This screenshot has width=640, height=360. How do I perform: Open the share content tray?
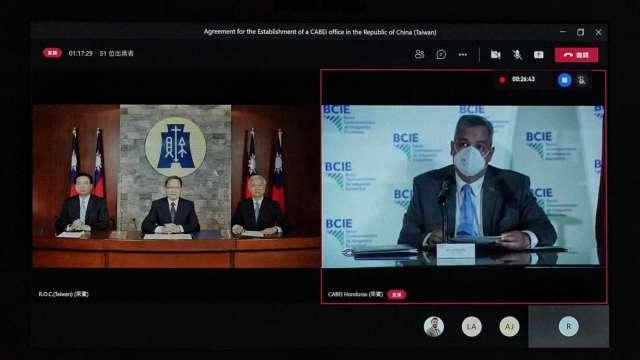(538, 54)
